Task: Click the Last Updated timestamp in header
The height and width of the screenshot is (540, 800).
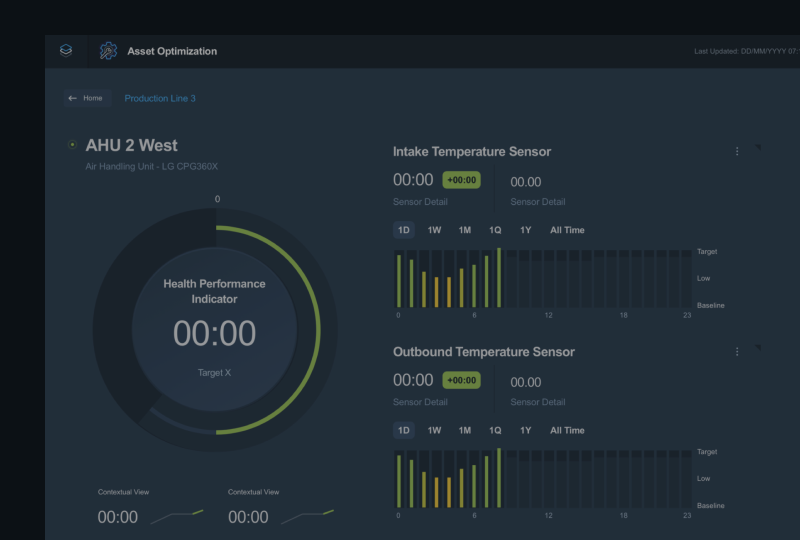Action: [x=747, y=51]
